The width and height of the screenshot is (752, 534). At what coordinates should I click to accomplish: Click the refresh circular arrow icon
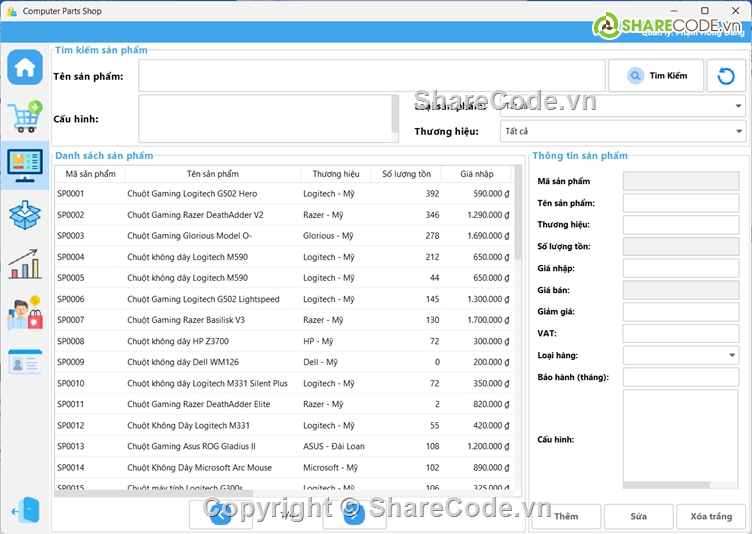pyautogui.click(x=726, y=76)
